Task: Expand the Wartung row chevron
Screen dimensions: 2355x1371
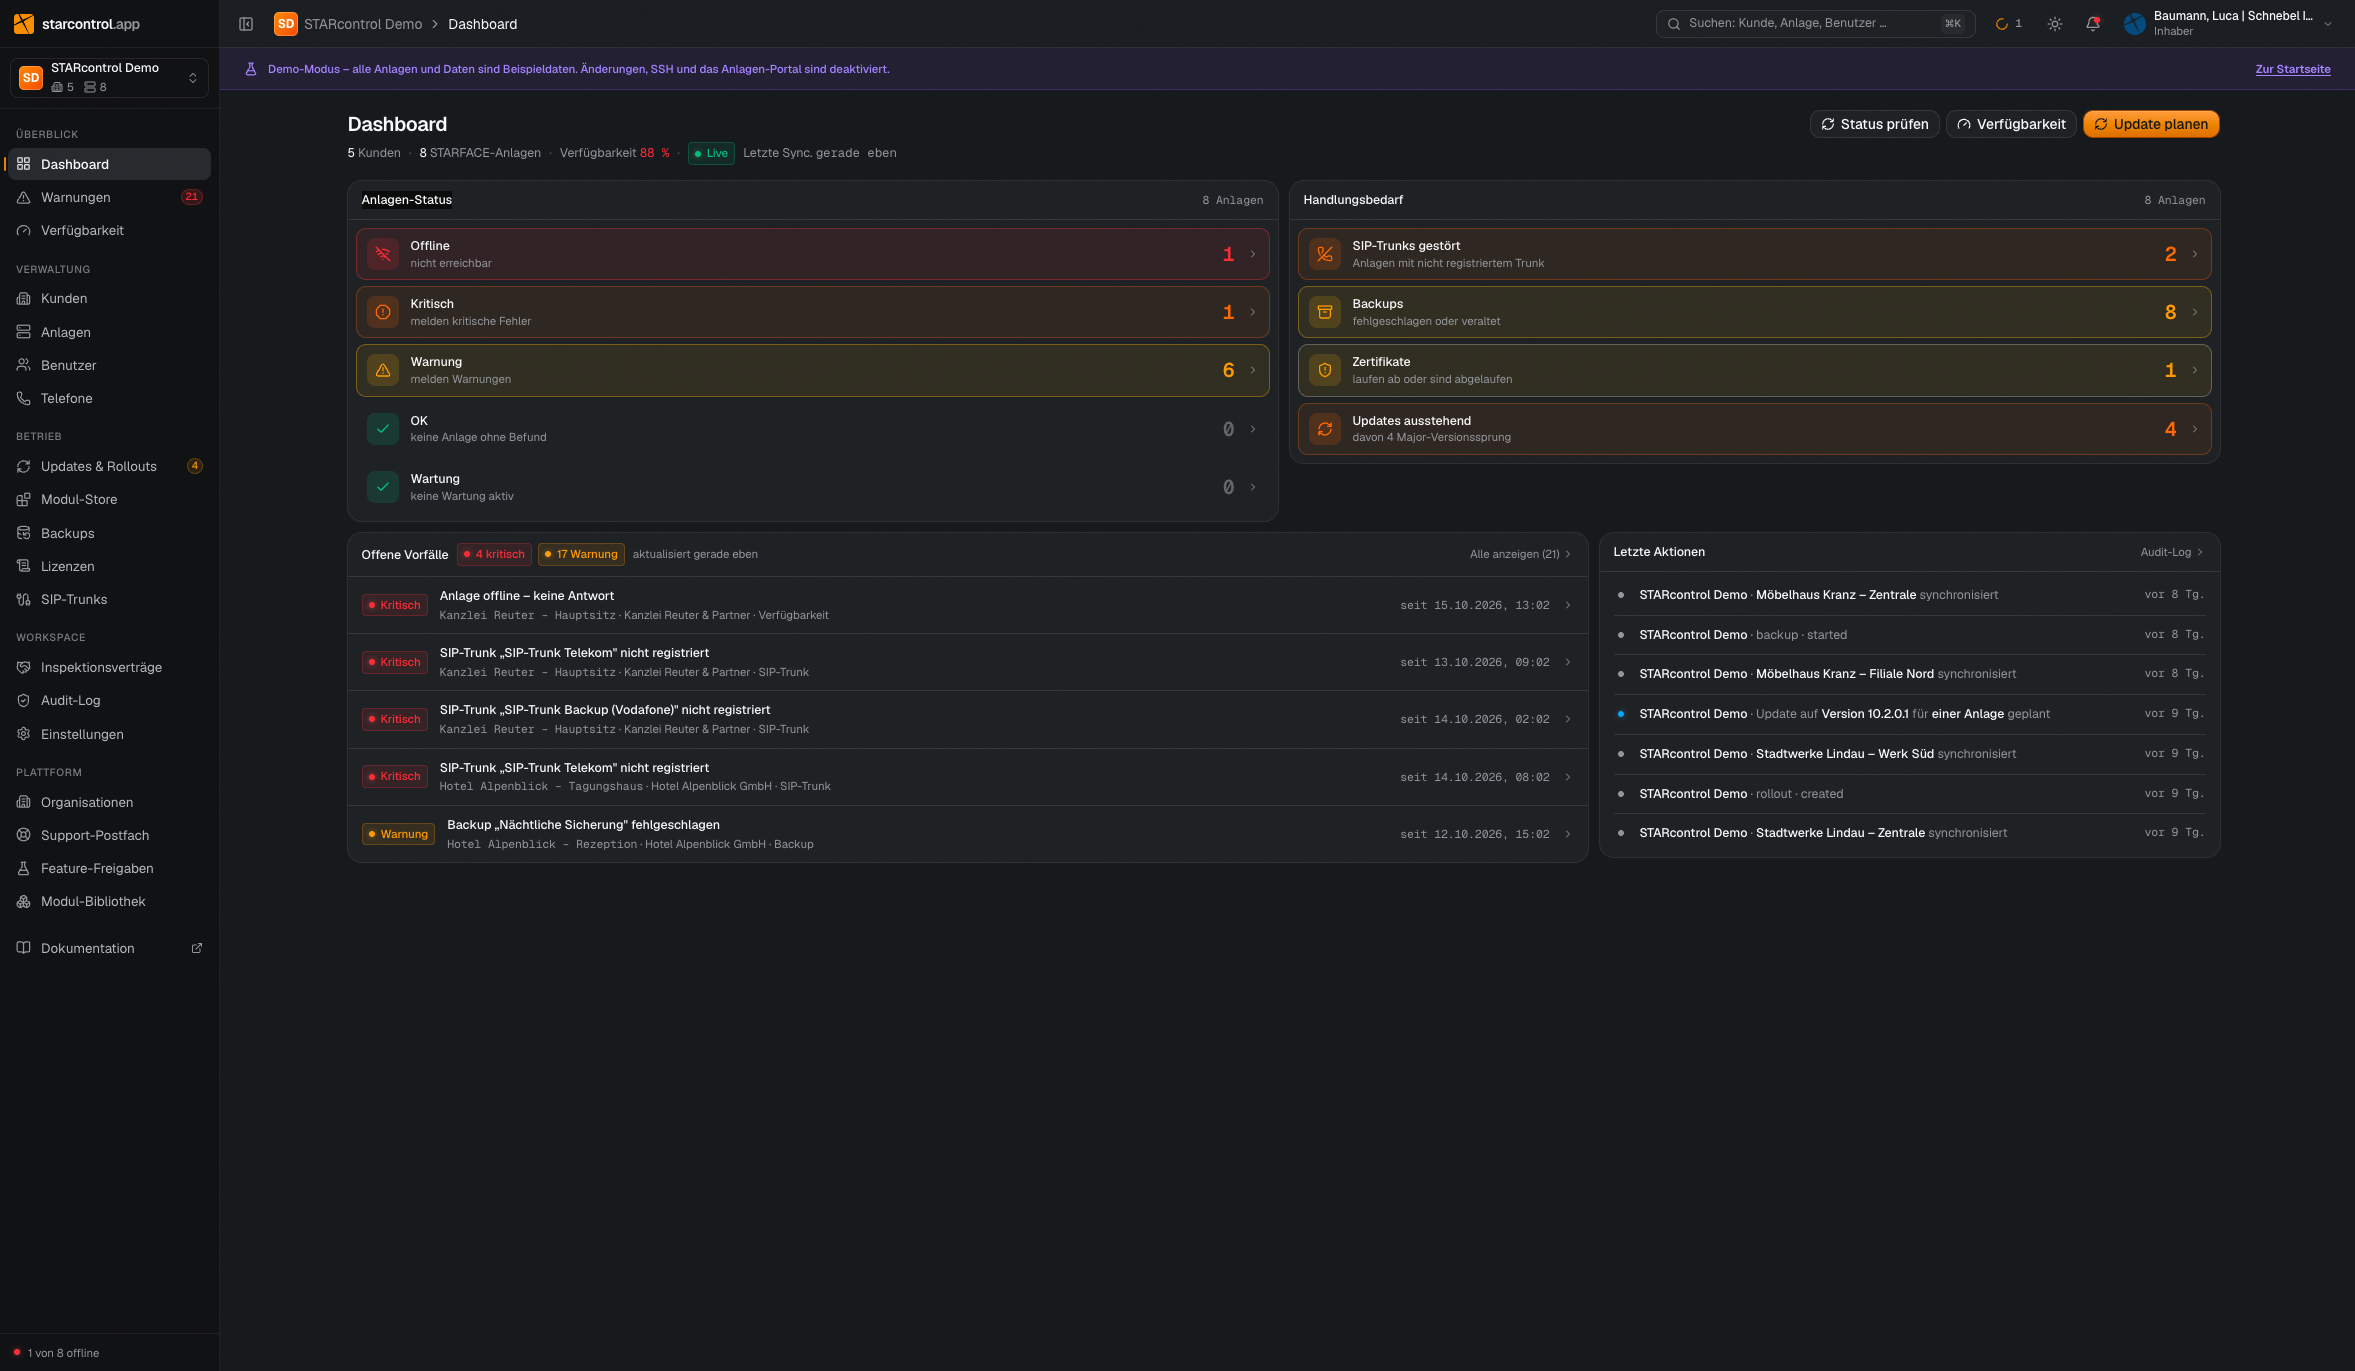Action: pyautogui.click(x=1253, y=487)
